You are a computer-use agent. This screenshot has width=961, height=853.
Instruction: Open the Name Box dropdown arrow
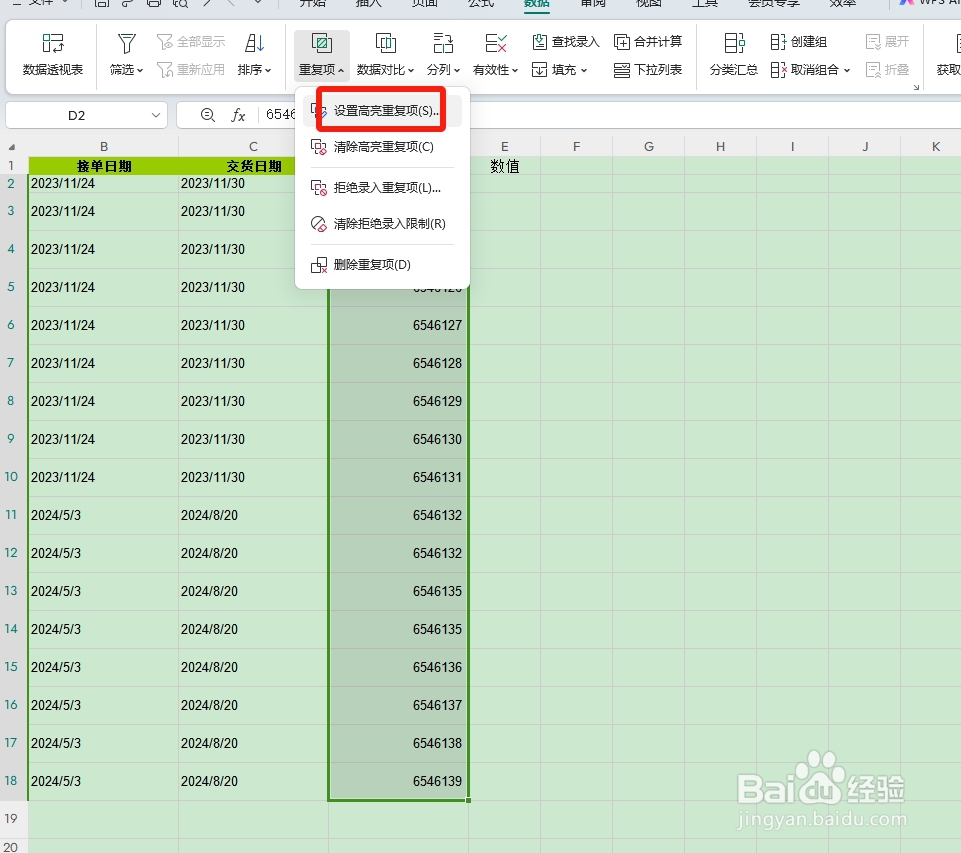158,114
